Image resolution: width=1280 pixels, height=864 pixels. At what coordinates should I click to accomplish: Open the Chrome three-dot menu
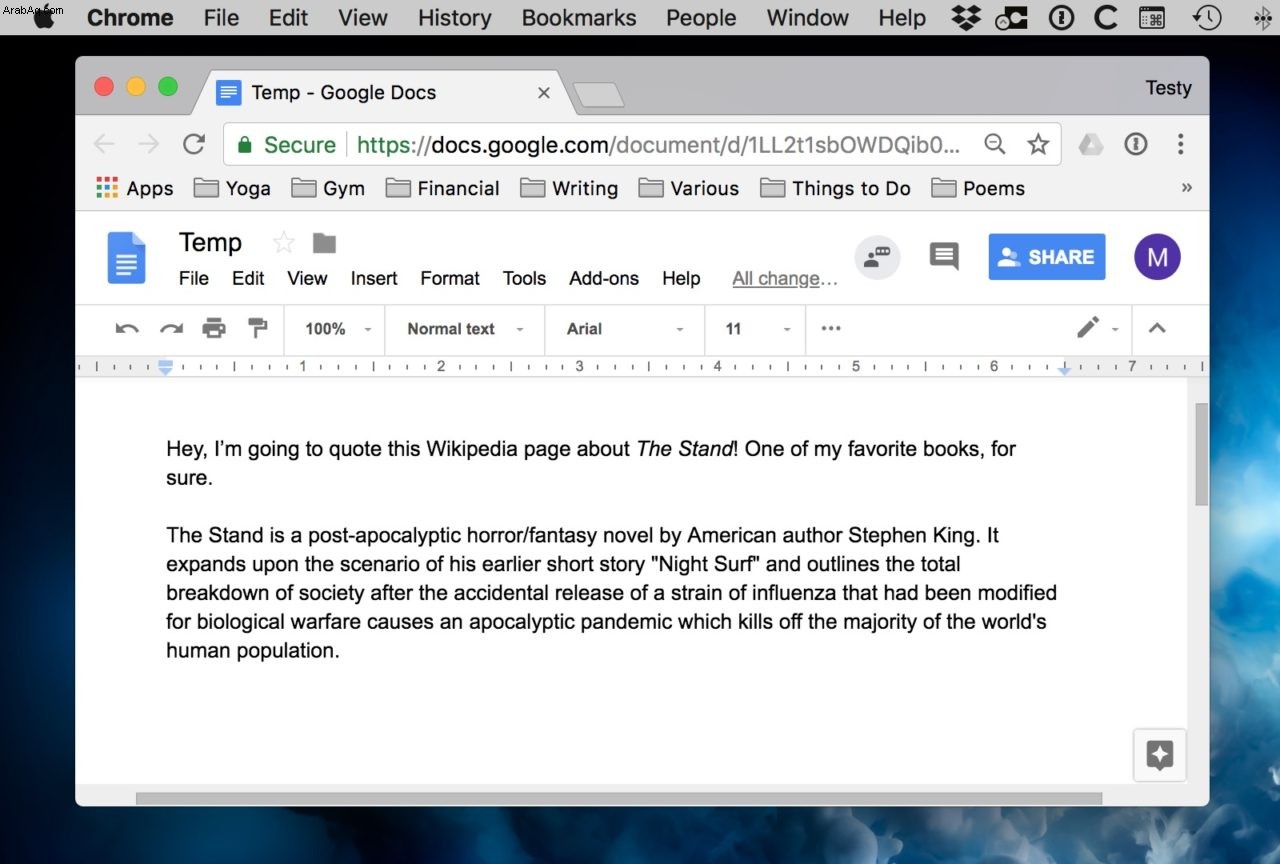pyautogui.click(x=1181, y=144)
